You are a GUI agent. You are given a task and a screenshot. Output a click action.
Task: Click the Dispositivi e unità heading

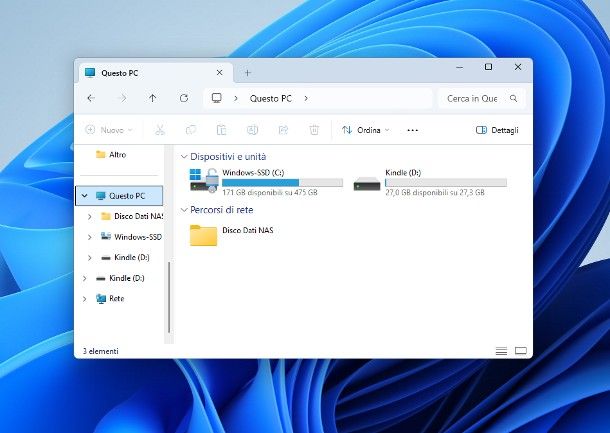(228, 157)
